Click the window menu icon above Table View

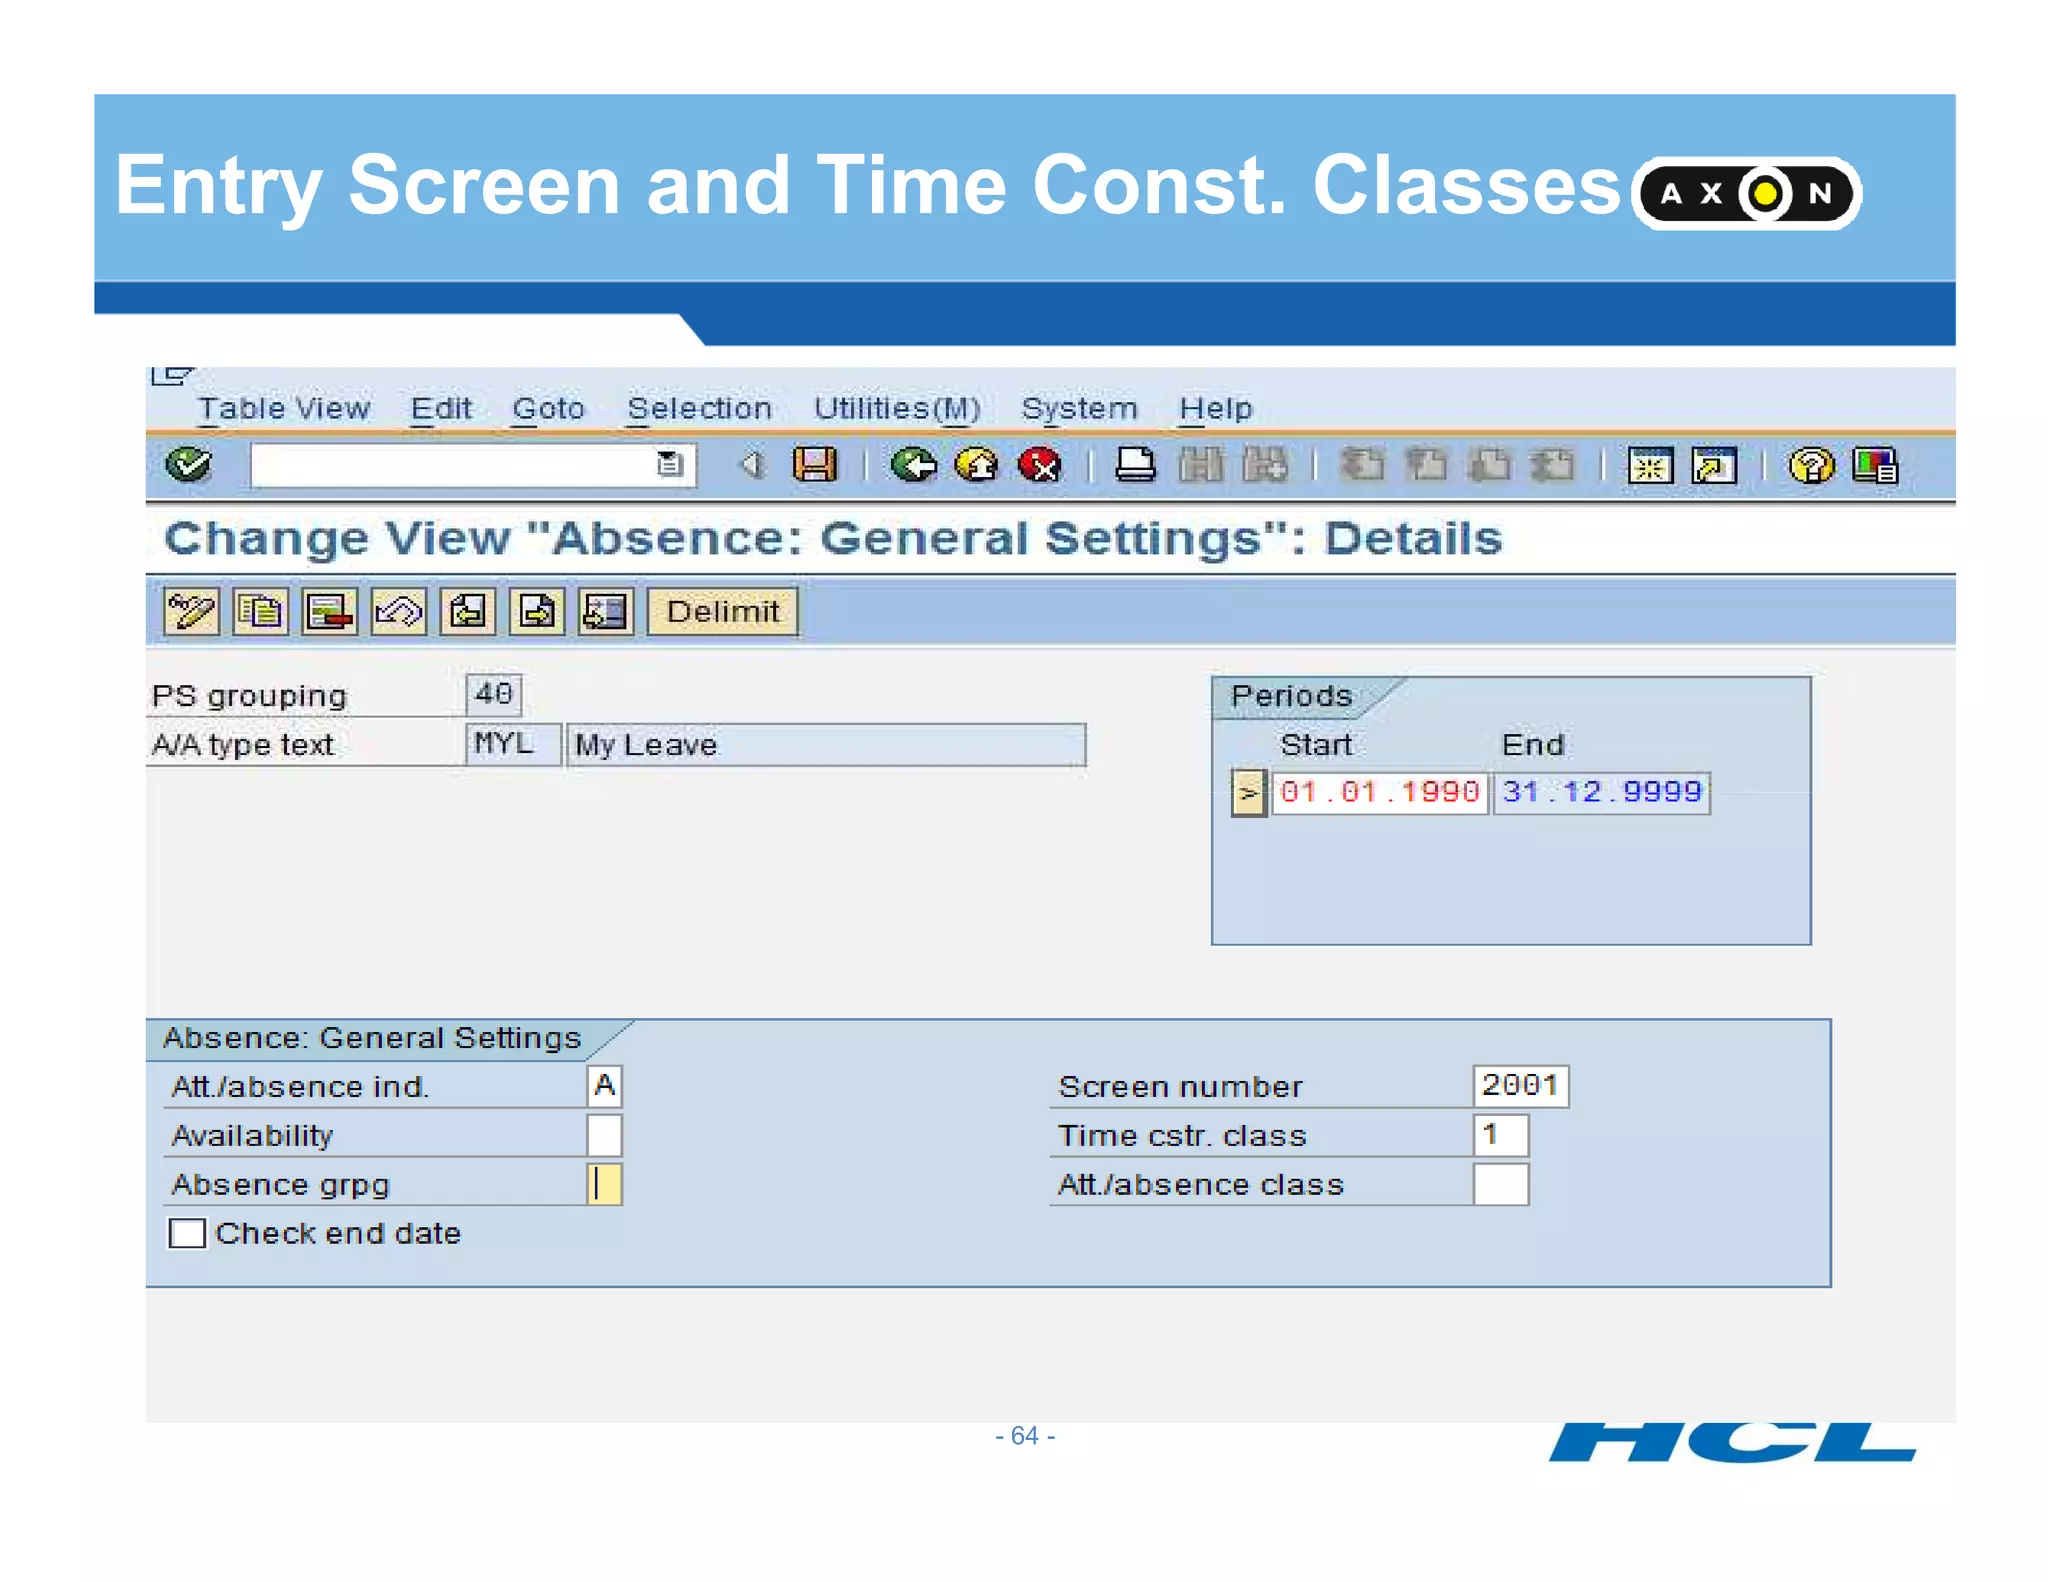[x=171, y=376]
